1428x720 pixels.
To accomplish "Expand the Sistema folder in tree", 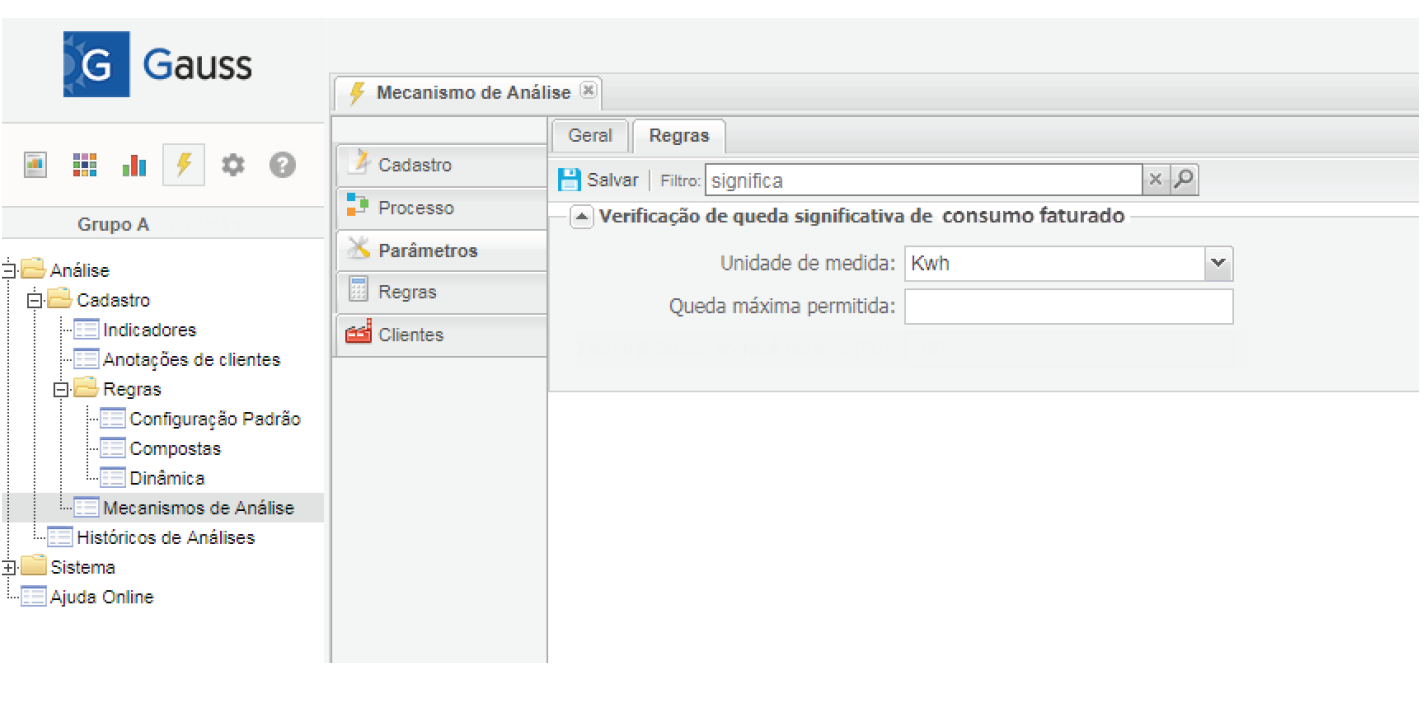I will coord(10,568).
